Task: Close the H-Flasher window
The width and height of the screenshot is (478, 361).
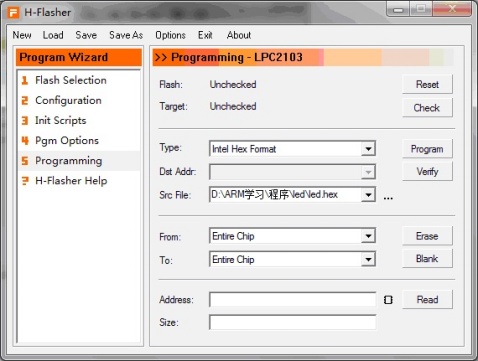Action: coord(452,9)
